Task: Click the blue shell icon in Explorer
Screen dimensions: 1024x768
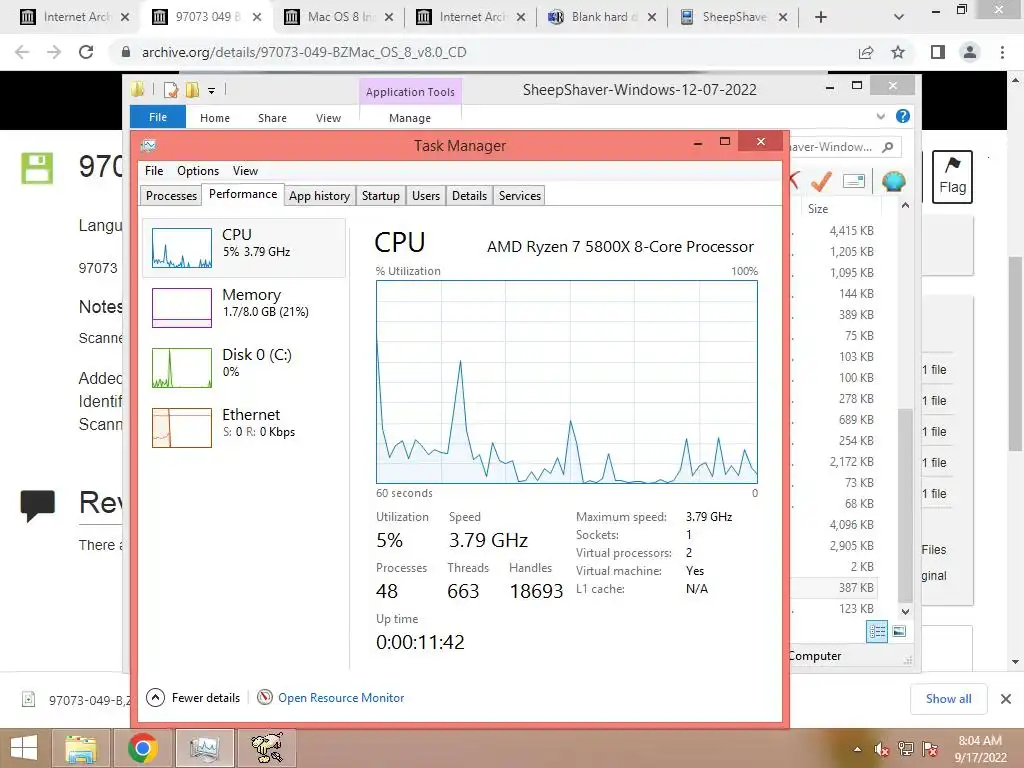Action: [x=893, y=181]
